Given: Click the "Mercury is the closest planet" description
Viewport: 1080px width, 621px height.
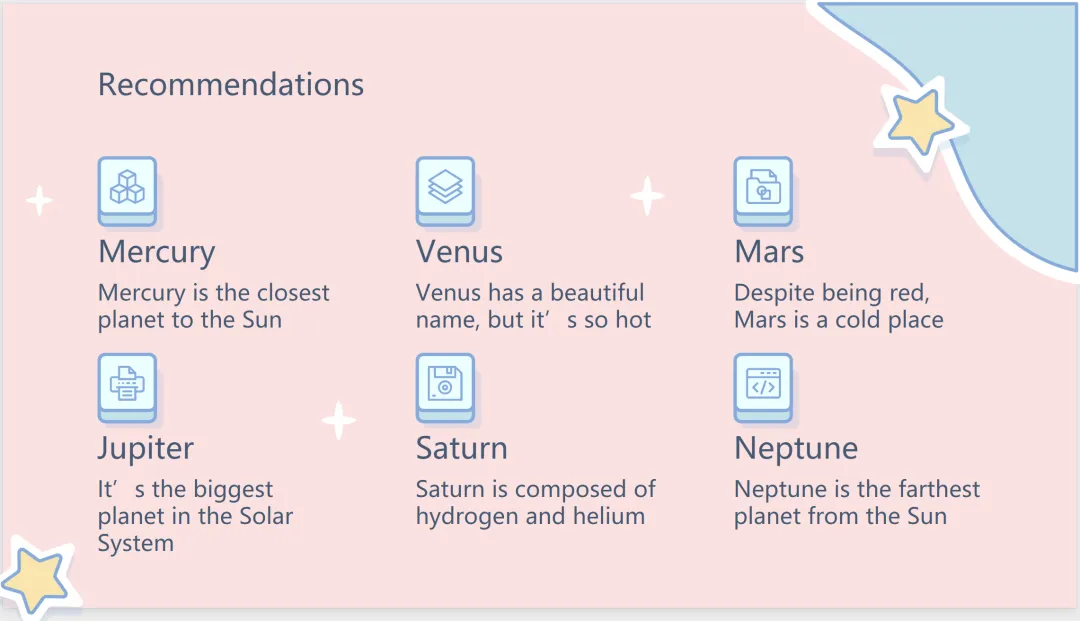Looking at the screenshot, I should pyautogui.click(x=213, y=306).
